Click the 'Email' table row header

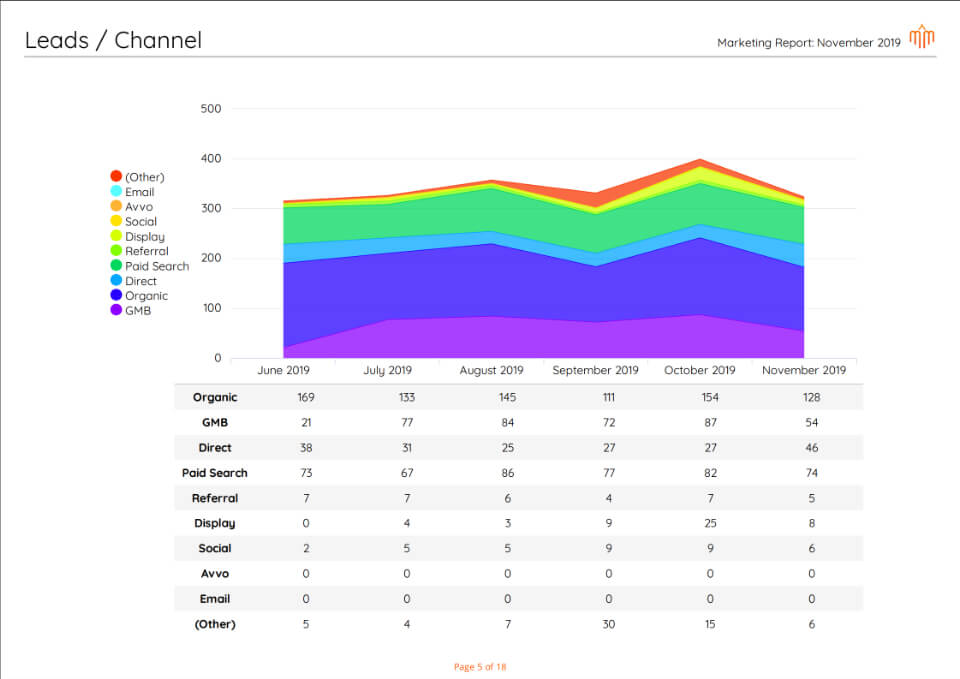[x=215, y=599]
